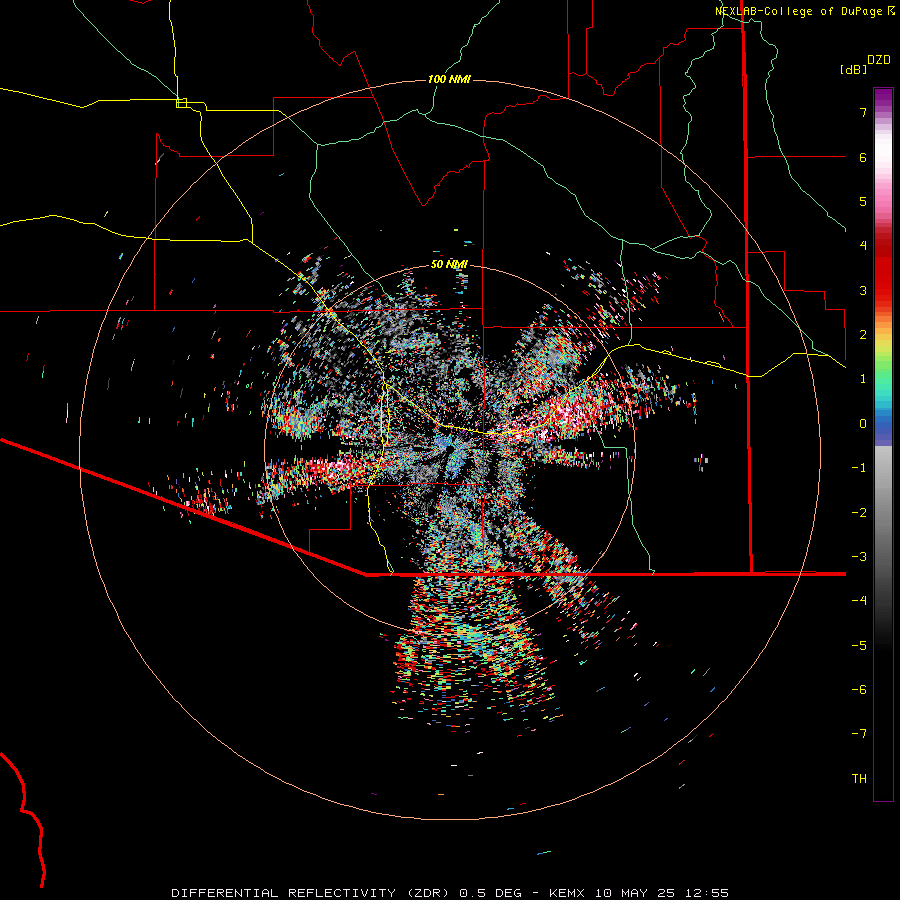Click the TH threshold label on scale
This screenshot has height=900, width=900.
[x=859, y=779]
